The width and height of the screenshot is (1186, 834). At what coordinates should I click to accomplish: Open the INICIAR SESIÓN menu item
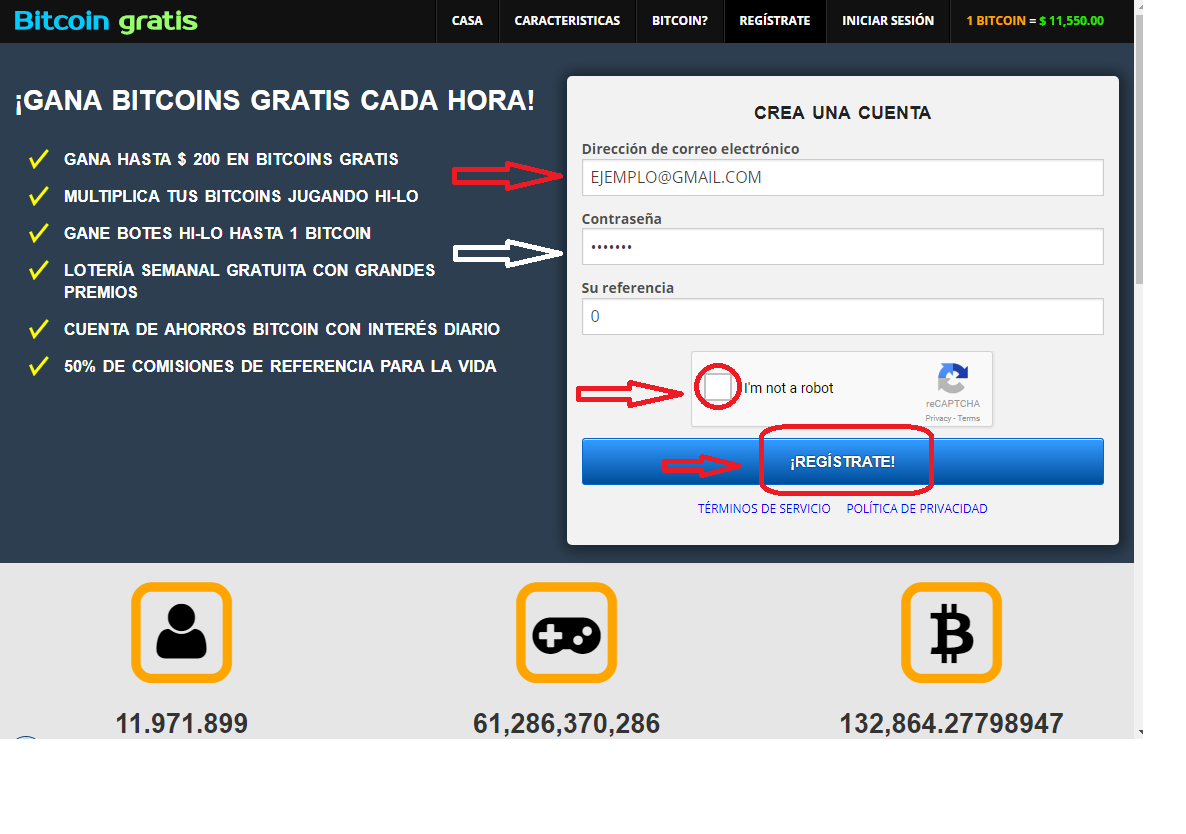888,20
